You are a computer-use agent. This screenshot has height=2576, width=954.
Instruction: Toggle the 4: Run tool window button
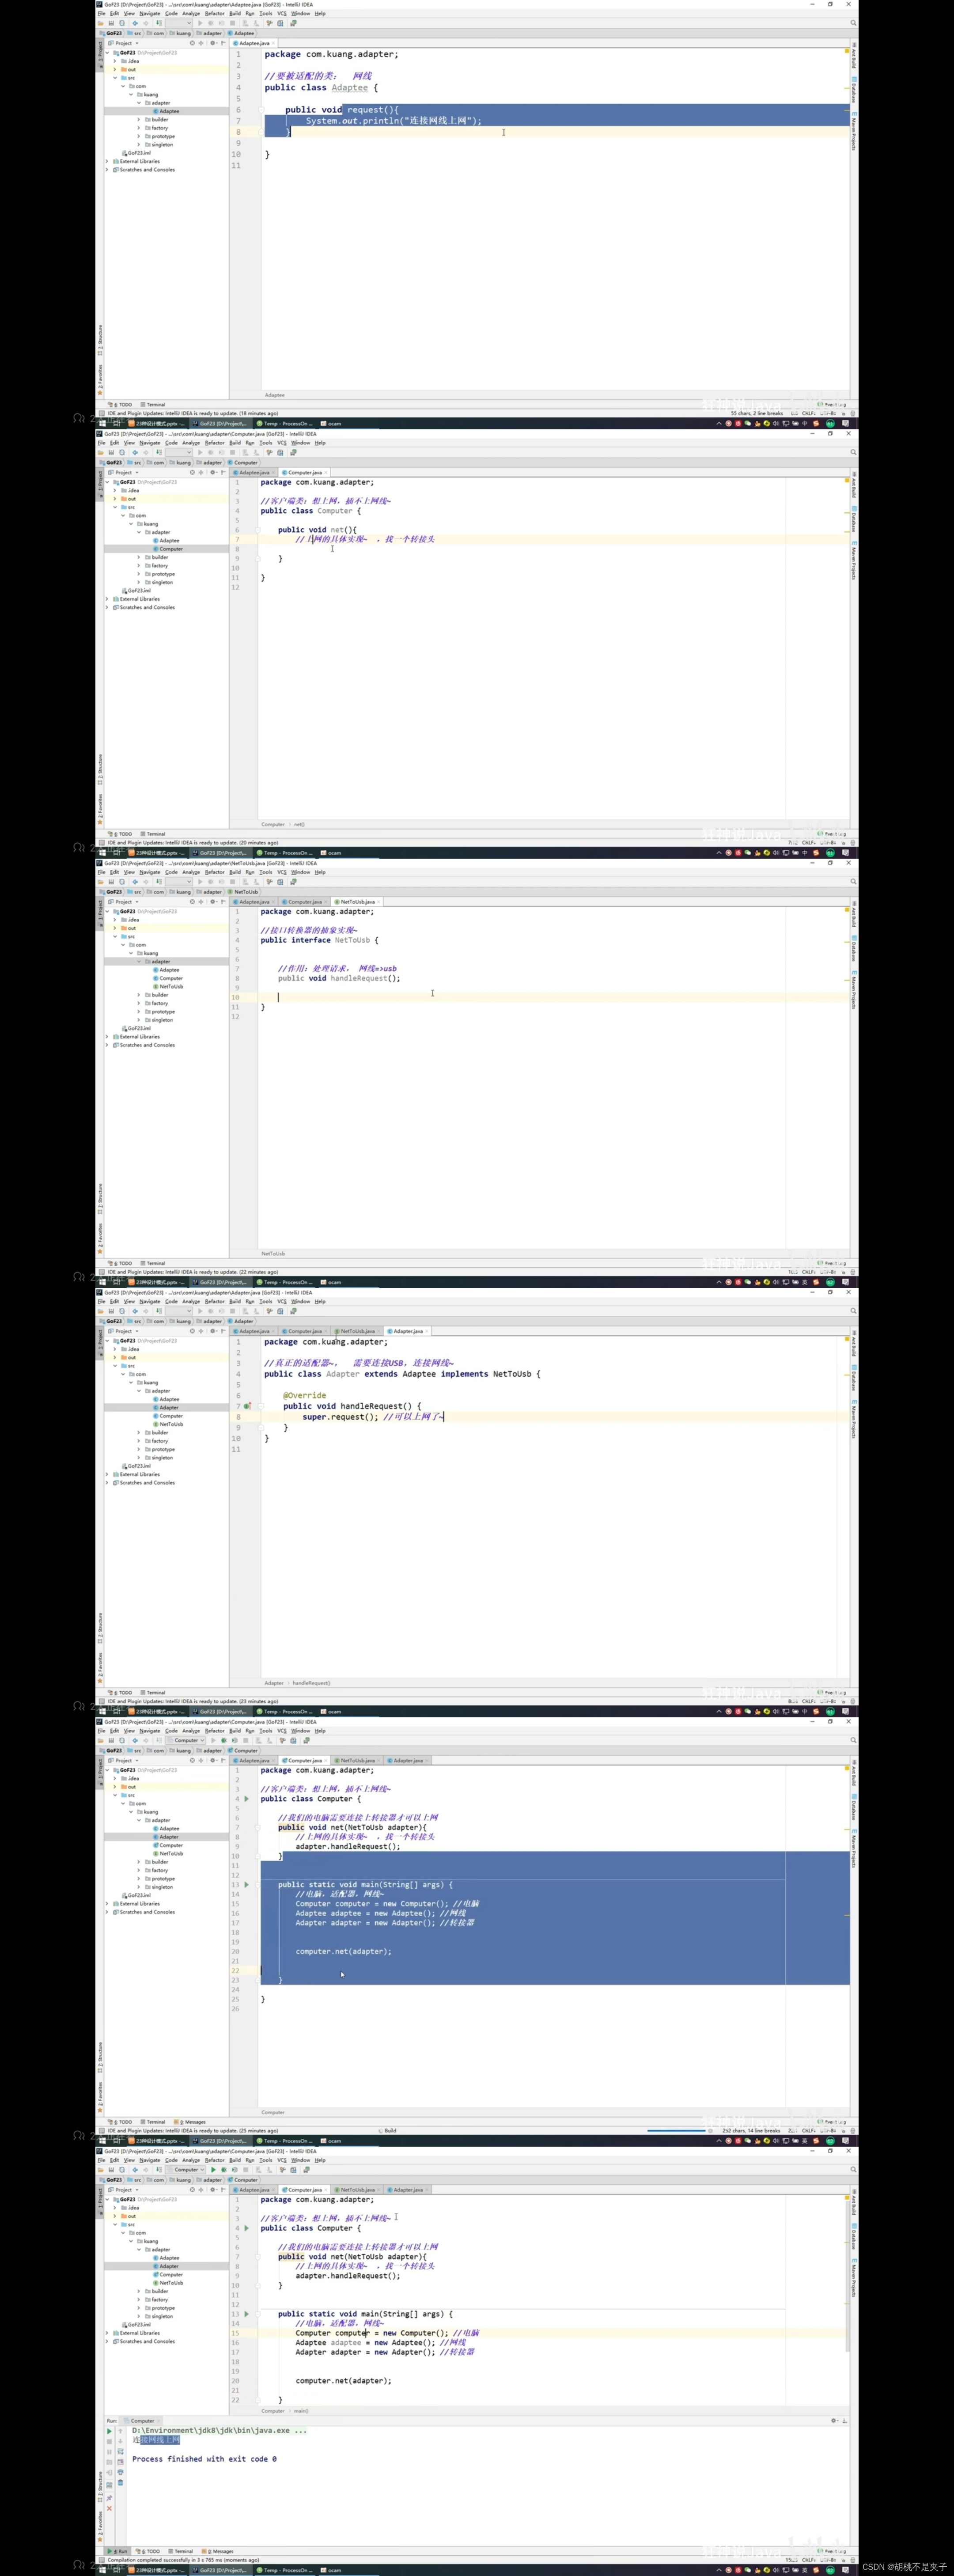[118, 2551]
